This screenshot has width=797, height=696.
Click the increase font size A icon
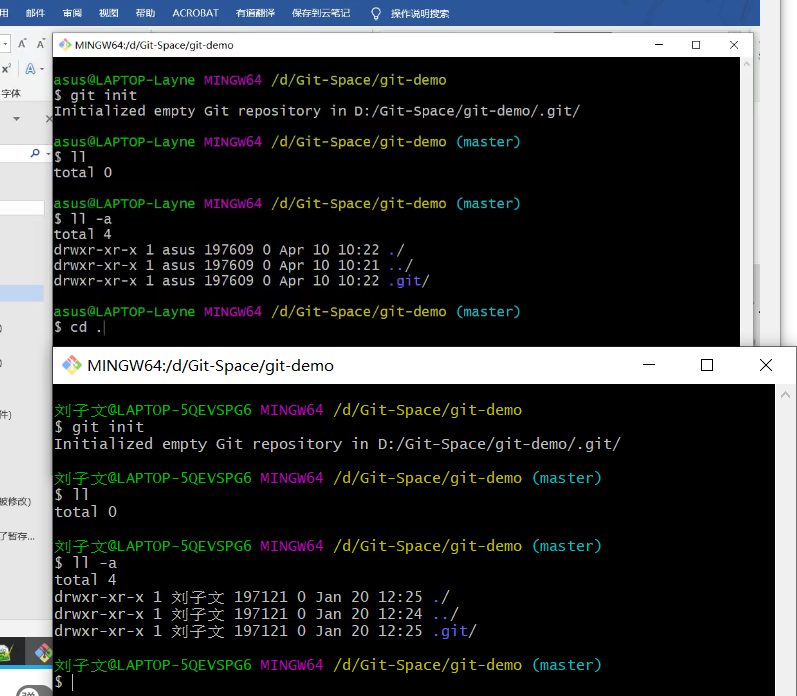[x=22, y=44]
